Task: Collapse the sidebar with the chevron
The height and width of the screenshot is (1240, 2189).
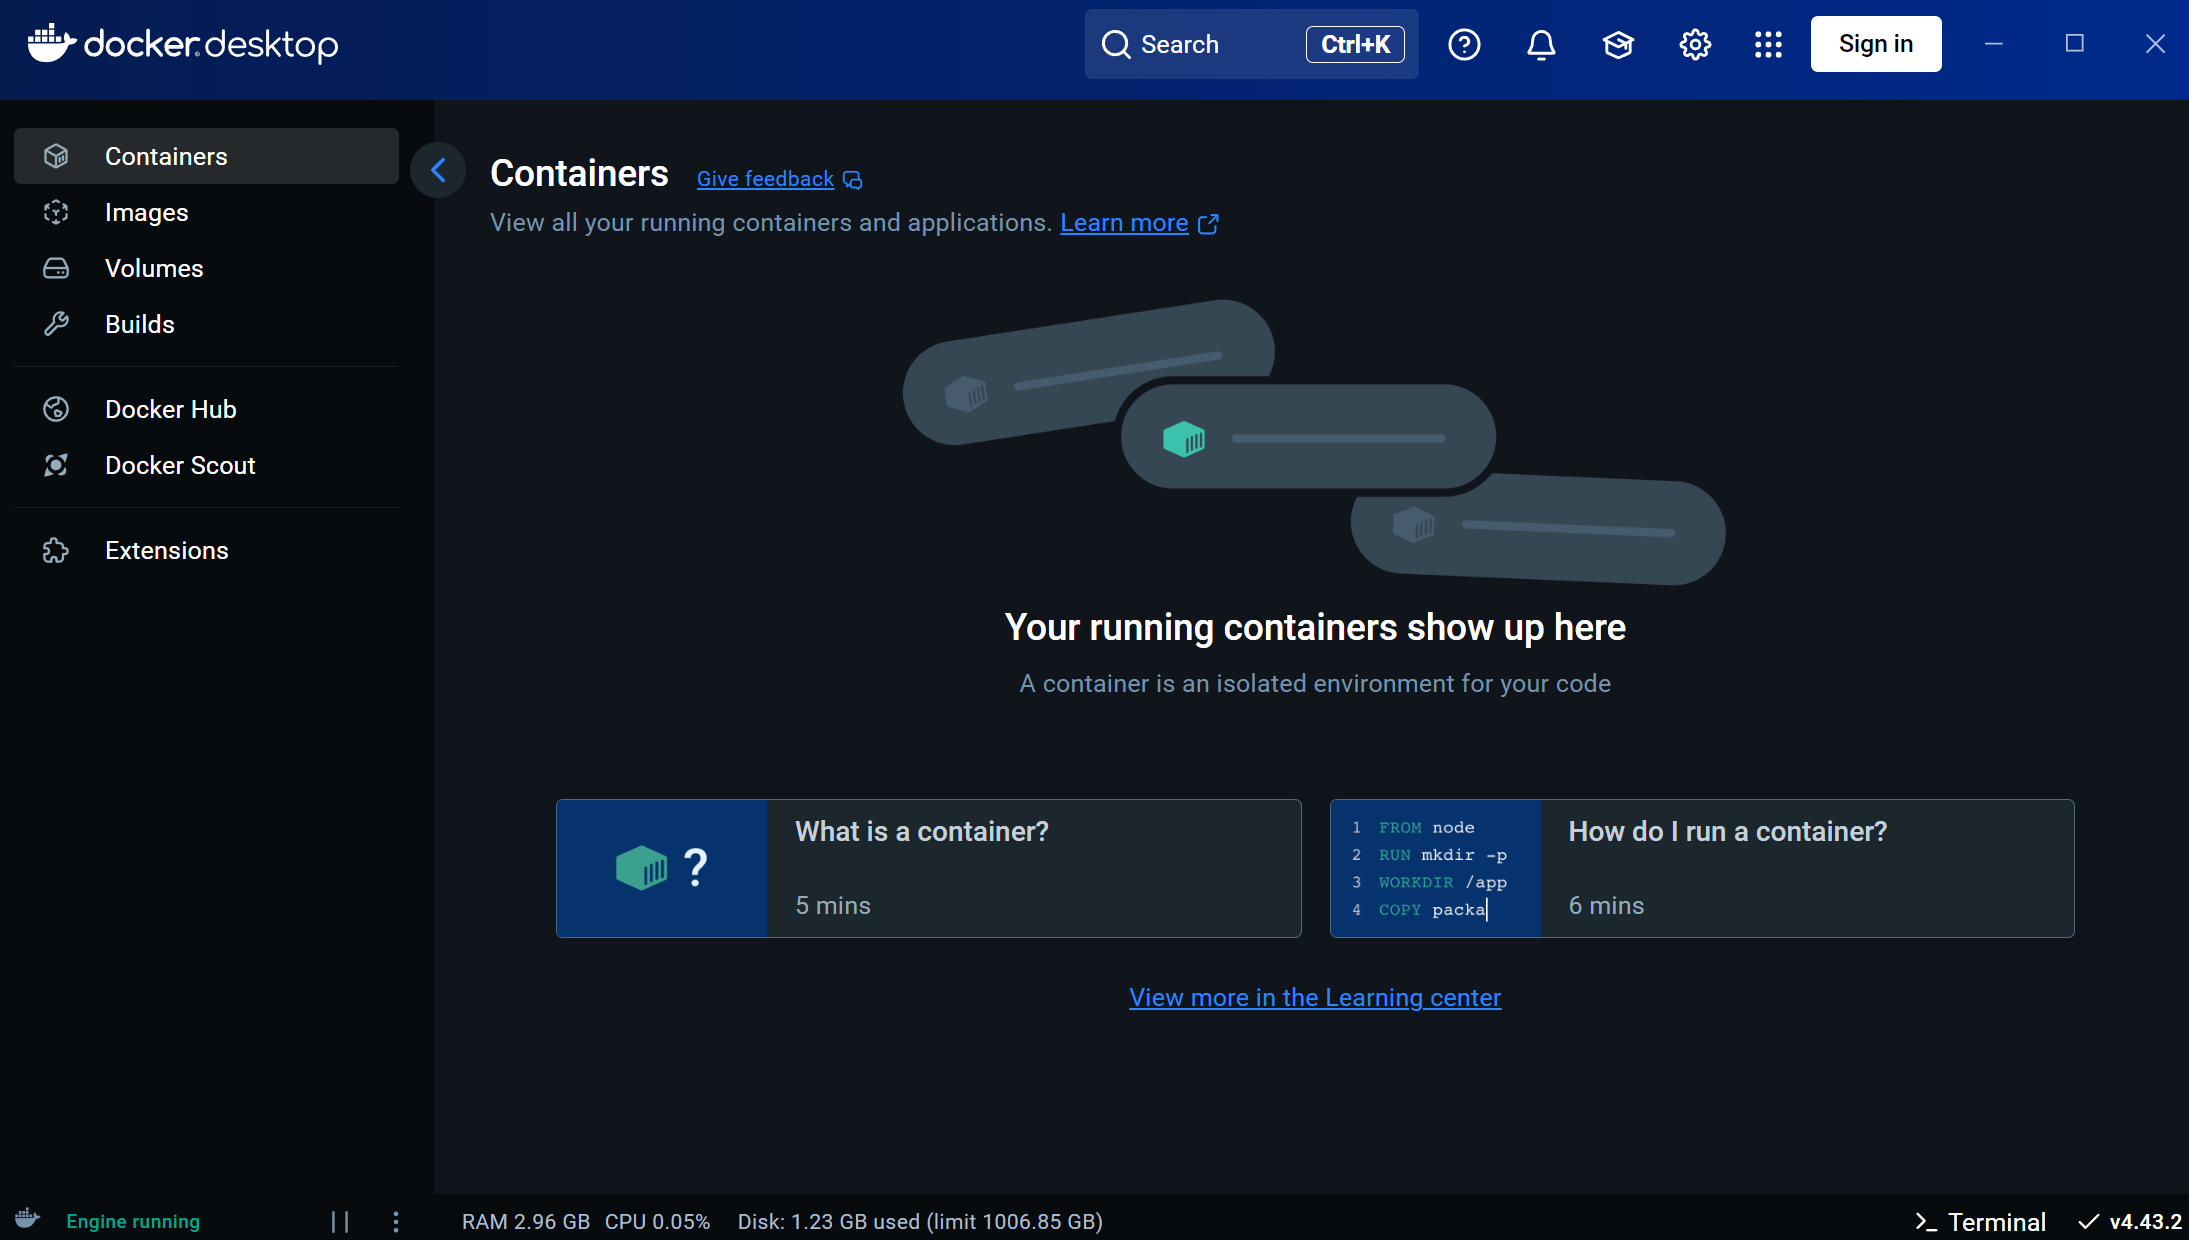Action: (x=438, y=170)
